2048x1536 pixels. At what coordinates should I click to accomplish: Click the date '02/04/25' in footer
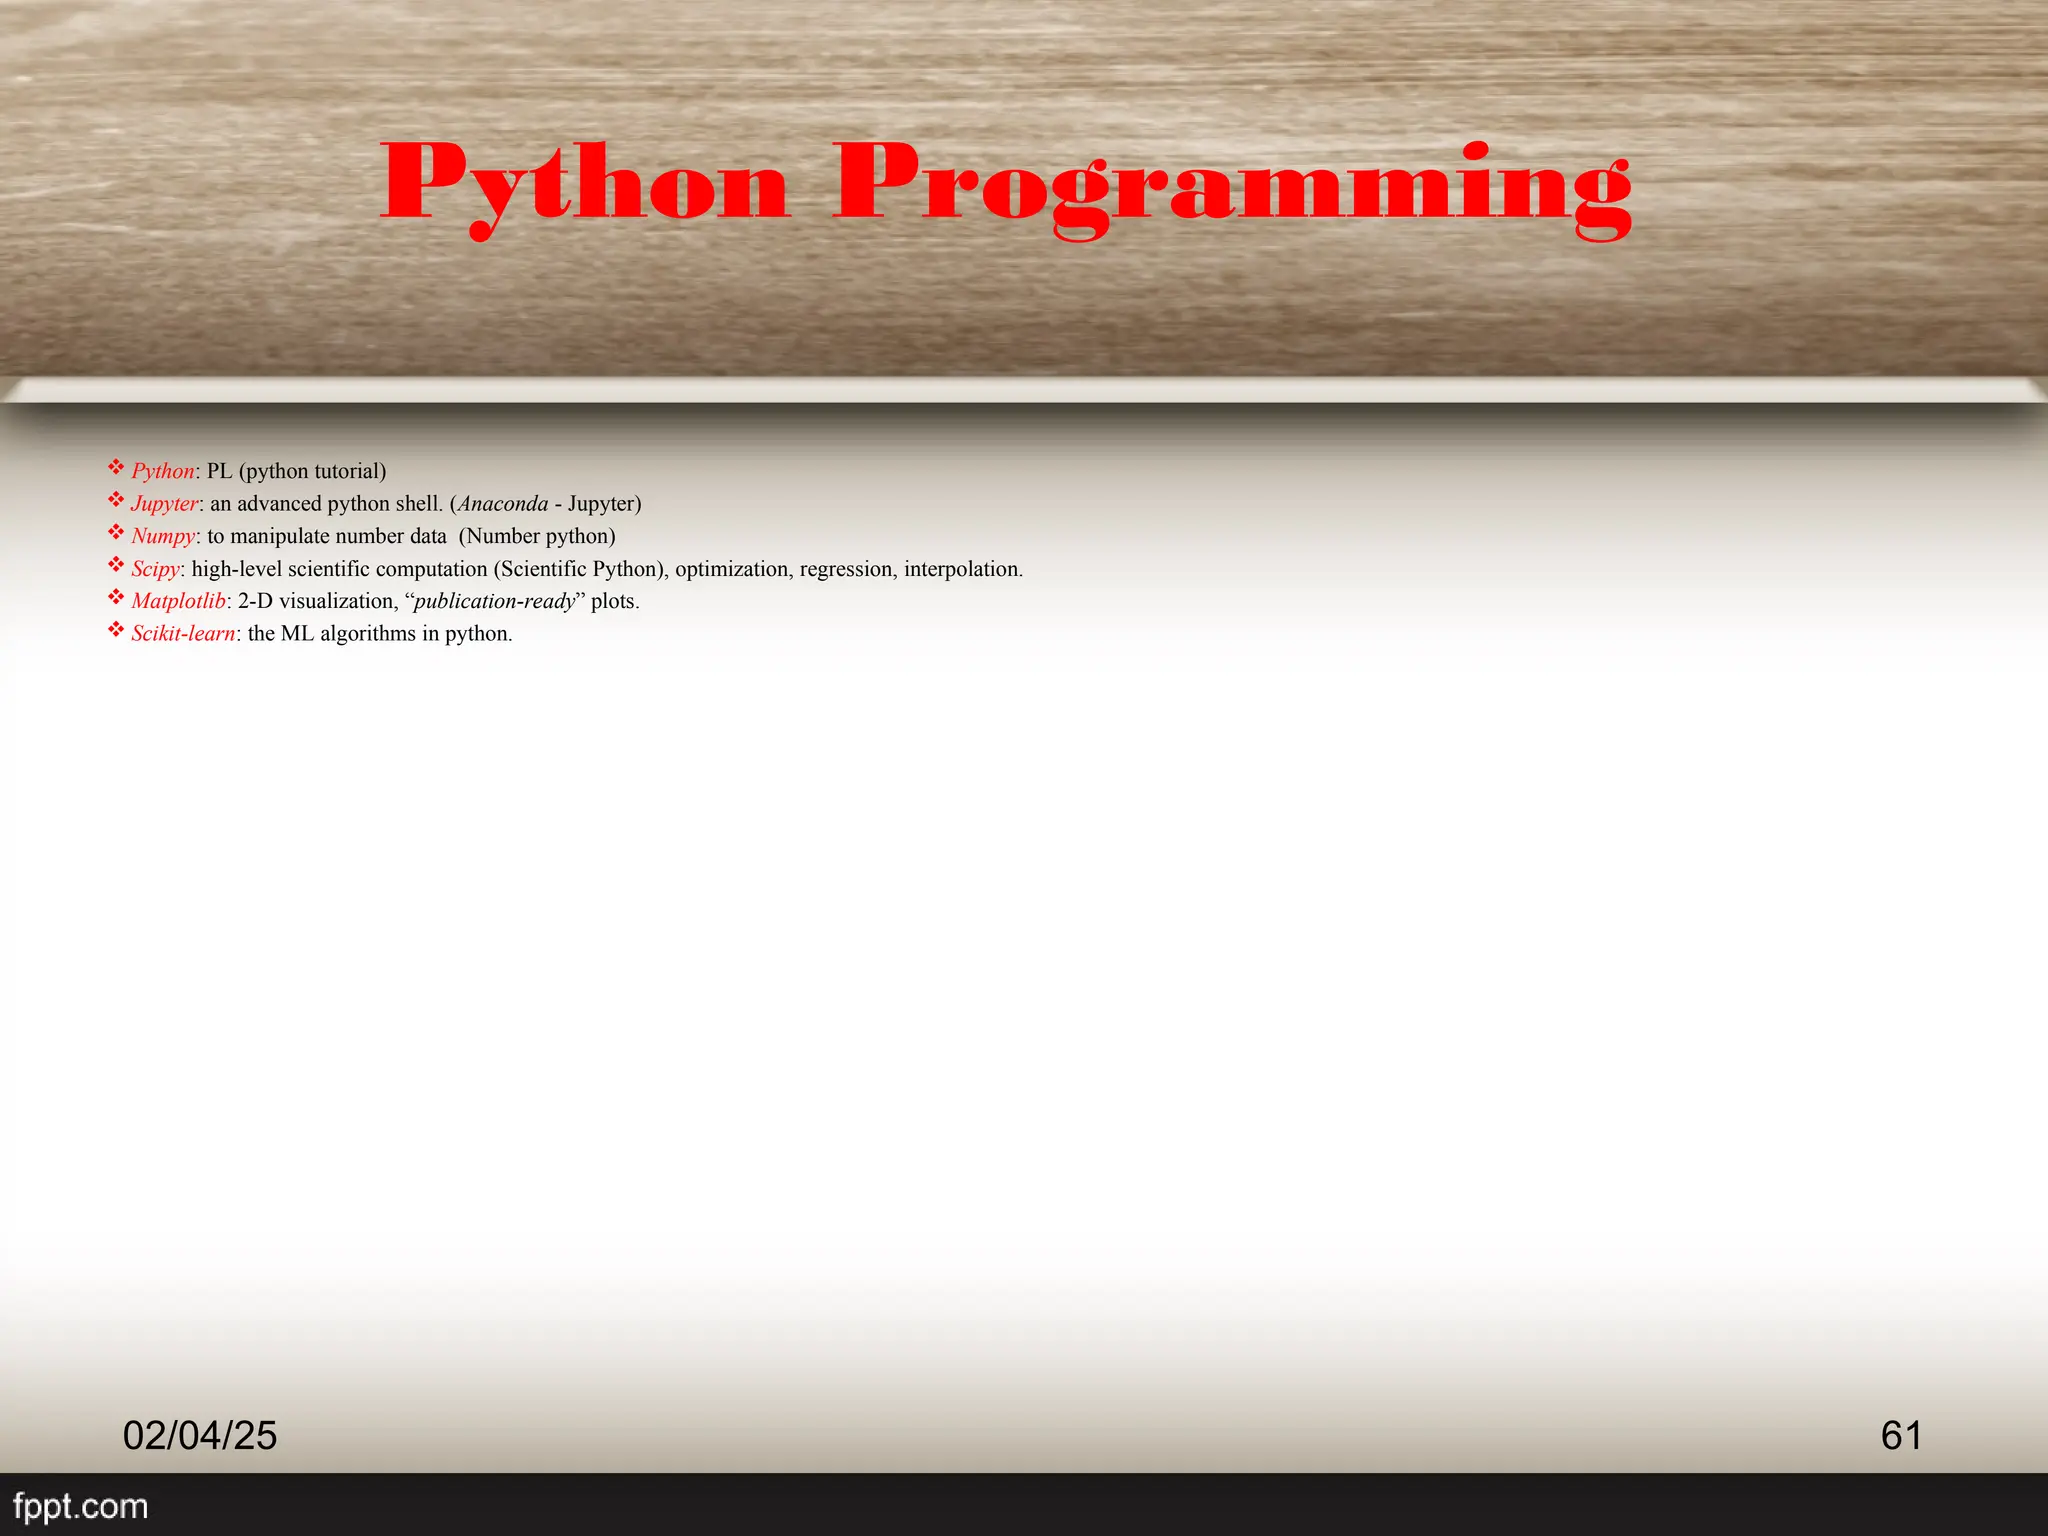200,1436
